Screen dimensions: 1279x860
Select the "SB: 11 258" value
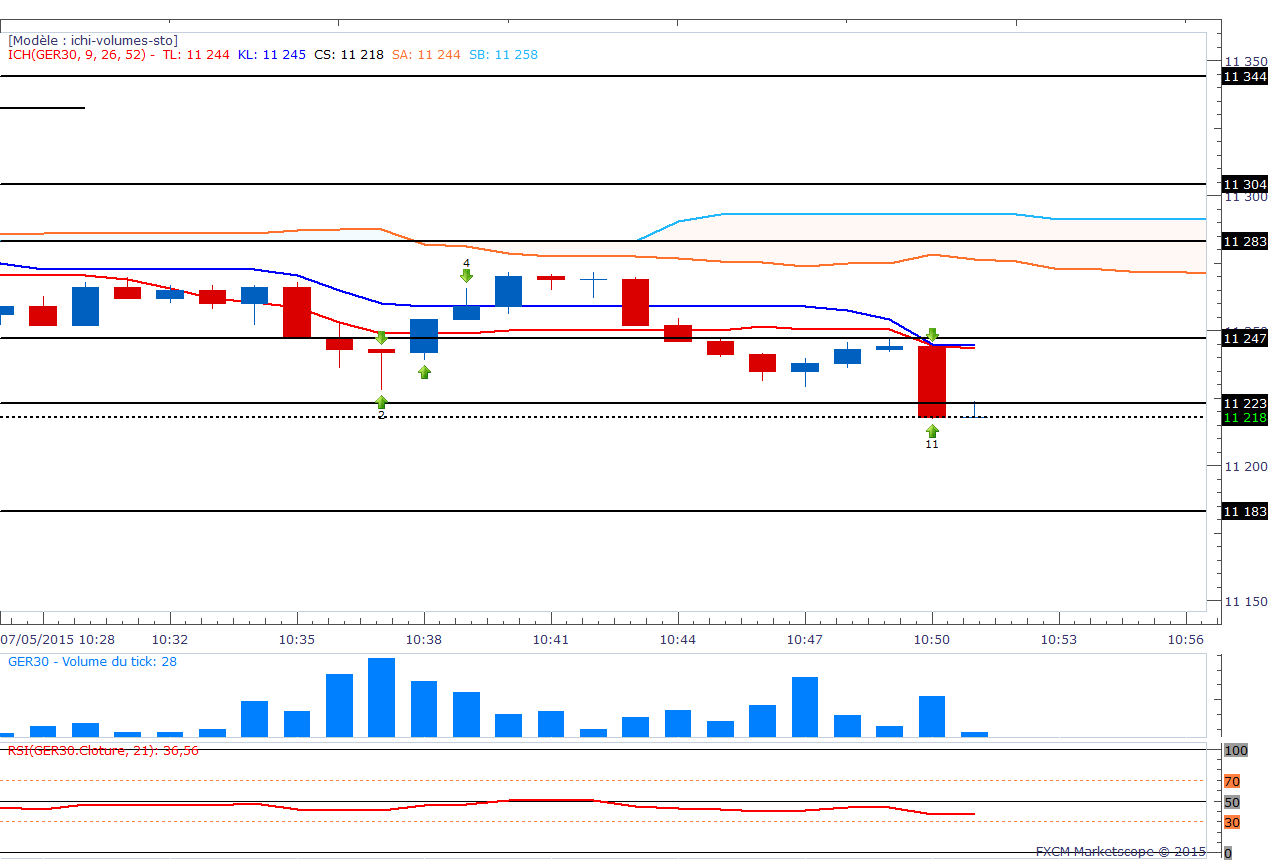503,55
